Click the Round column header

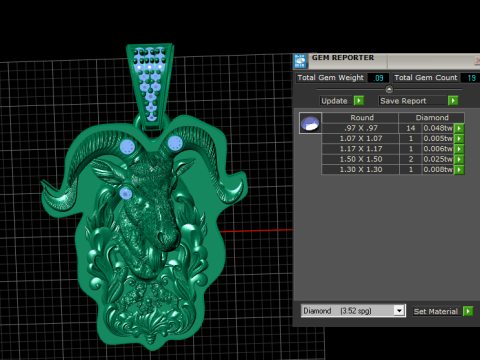361,118
